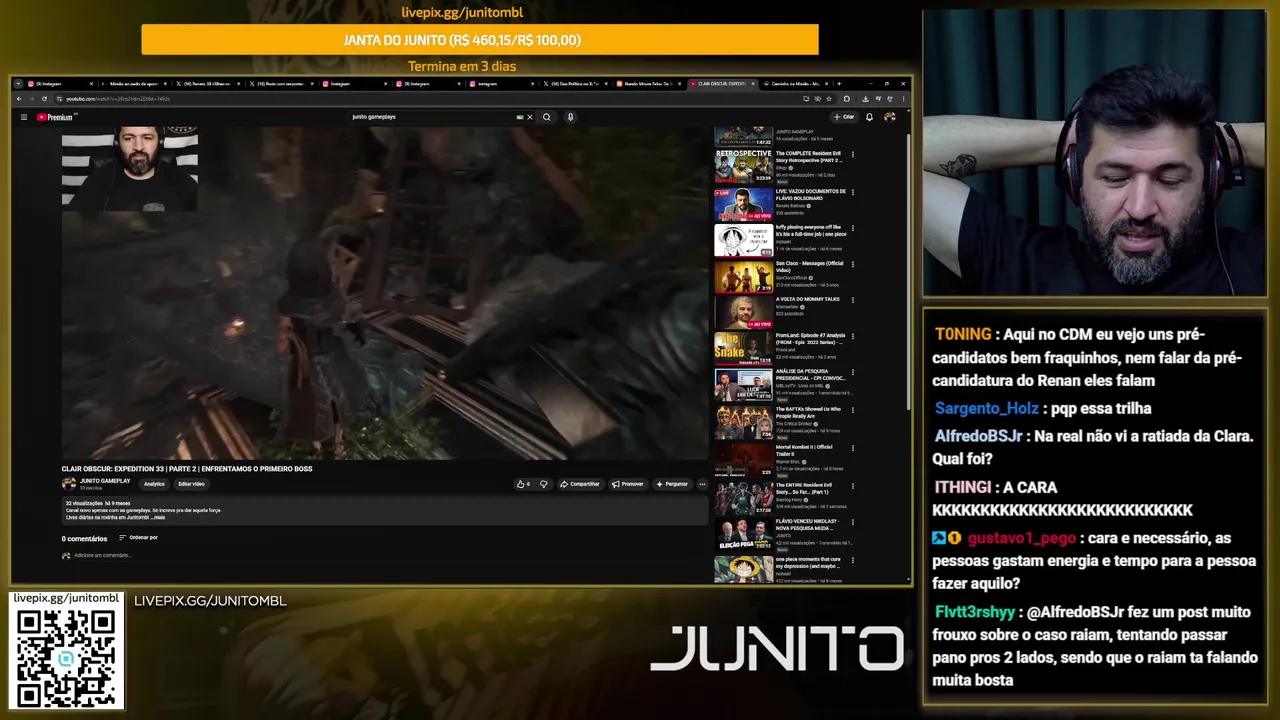Expand the video description with '...mais'
This screenshot has width=1280, height=720.
tap(159, 518)
